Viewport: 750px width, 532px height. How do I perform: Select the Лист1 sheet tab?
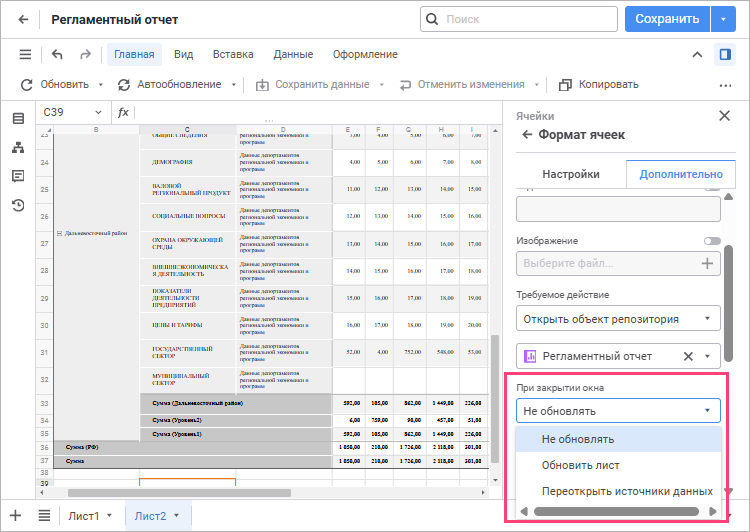[x=84, y=516]
